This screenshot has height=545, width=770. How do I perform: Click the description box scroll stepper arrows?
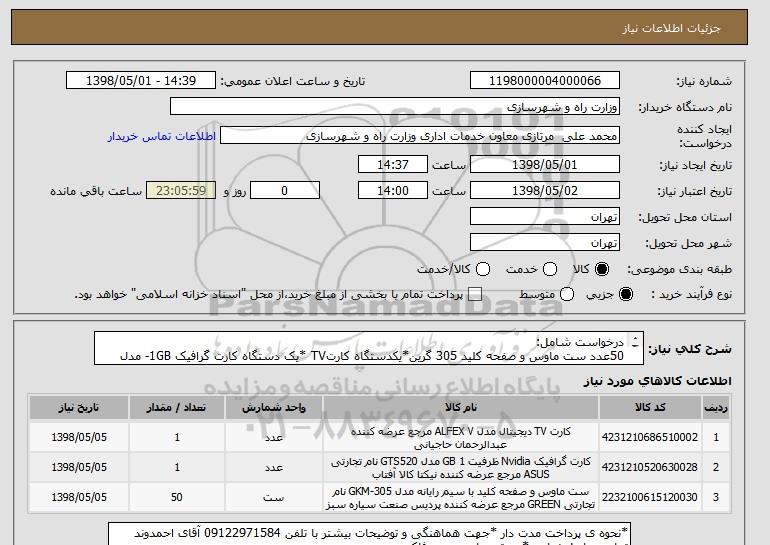point(635,341)
